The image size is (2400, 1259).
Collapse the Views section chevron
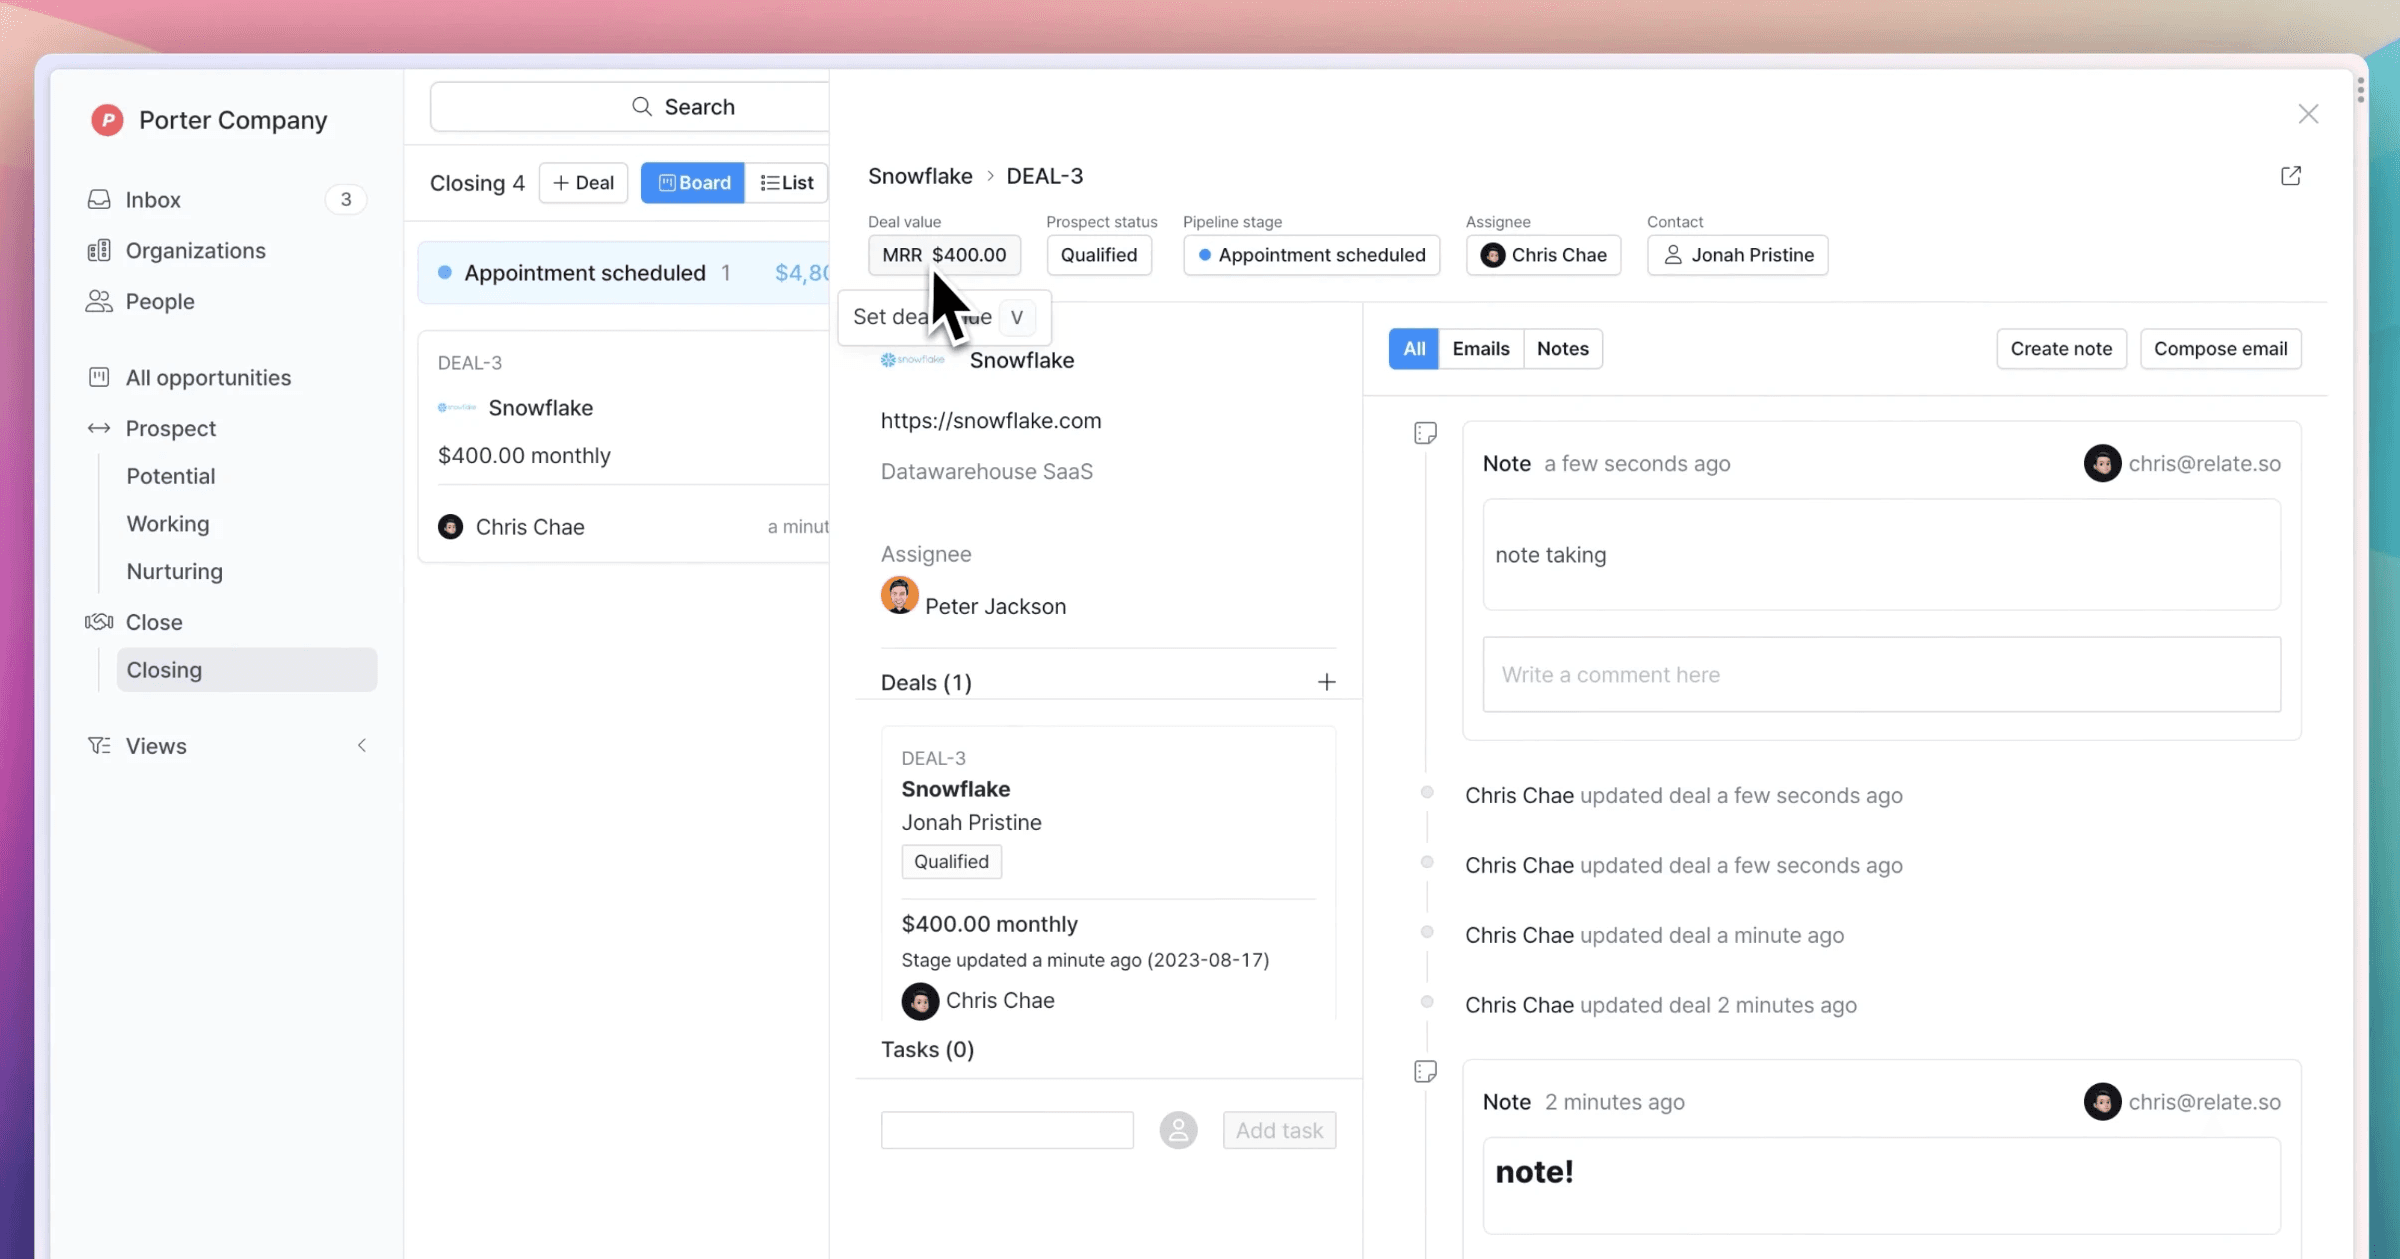pos(362,745)
